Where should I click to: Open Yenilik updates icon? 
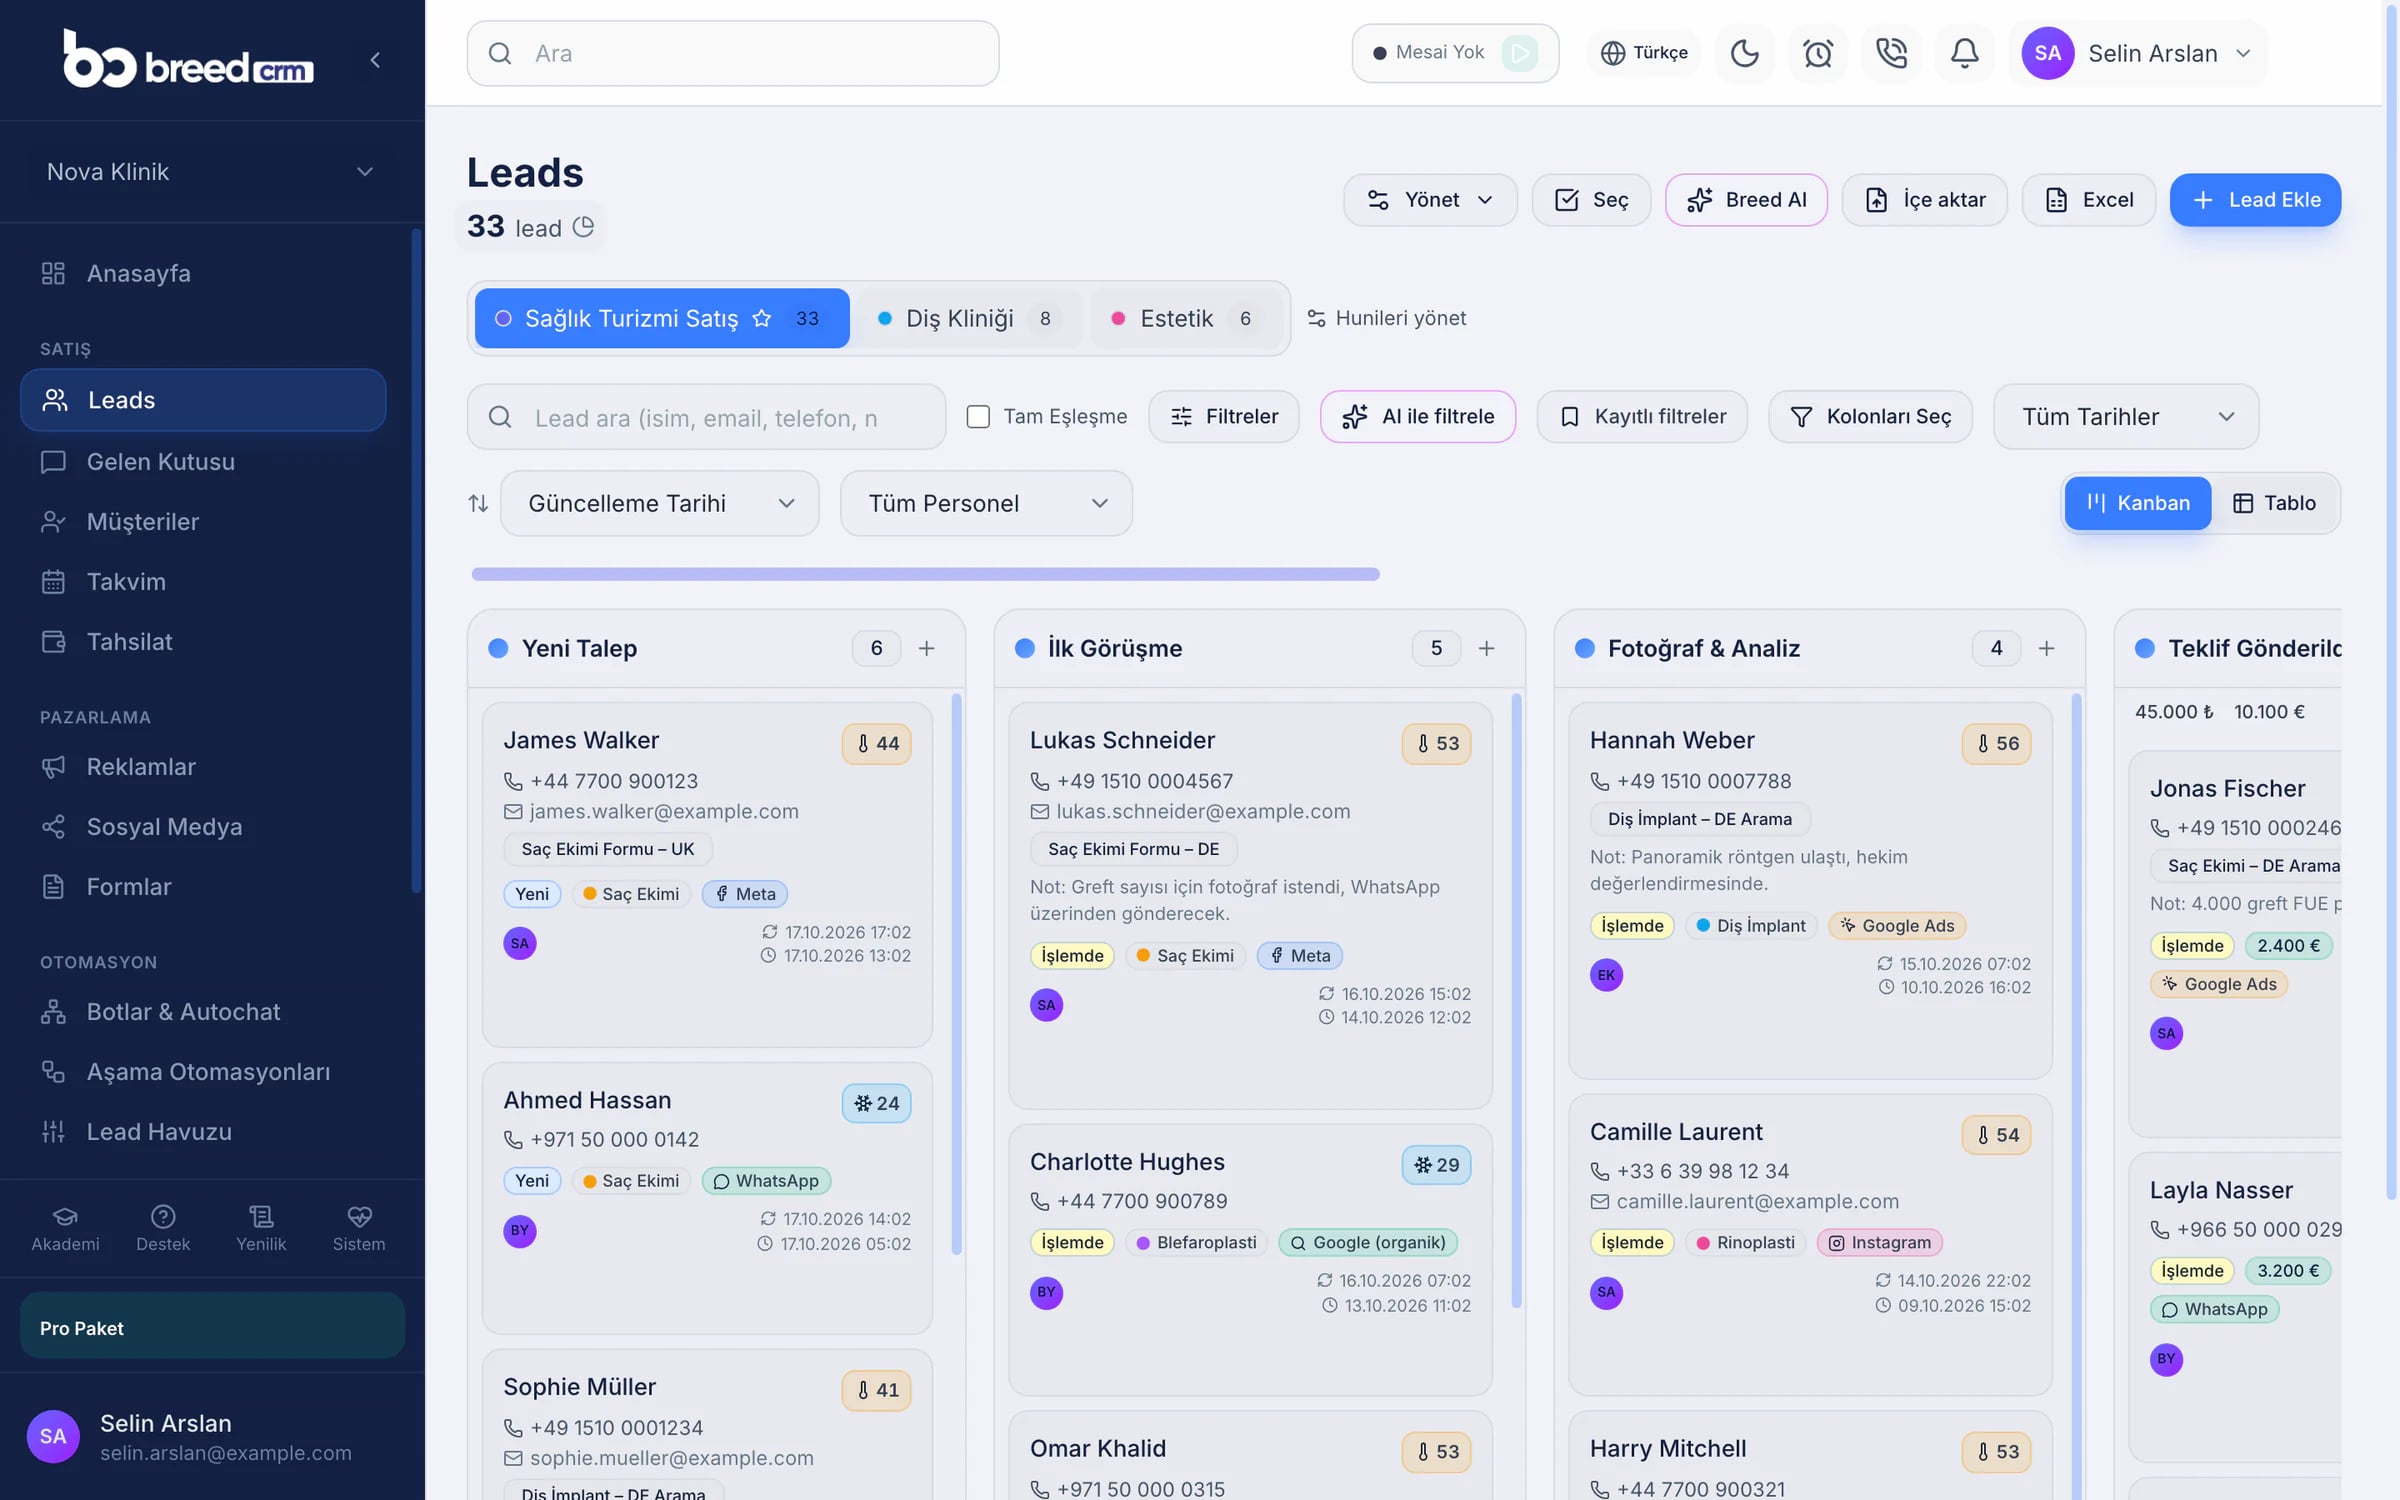pyautogui.click(x=261, y=1228)
